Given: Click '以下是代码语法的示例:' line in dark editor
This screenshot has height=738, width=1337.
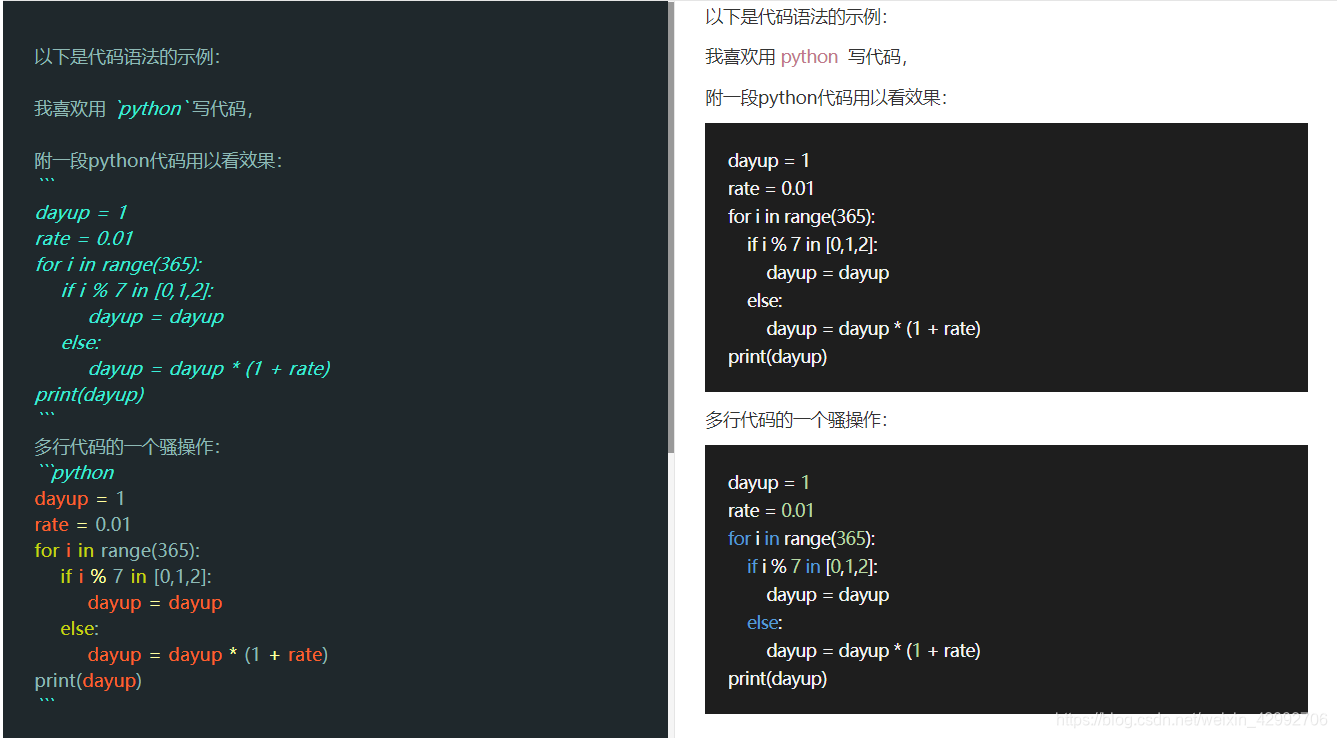Looking at the screenshot, I should tap(127, 57).
